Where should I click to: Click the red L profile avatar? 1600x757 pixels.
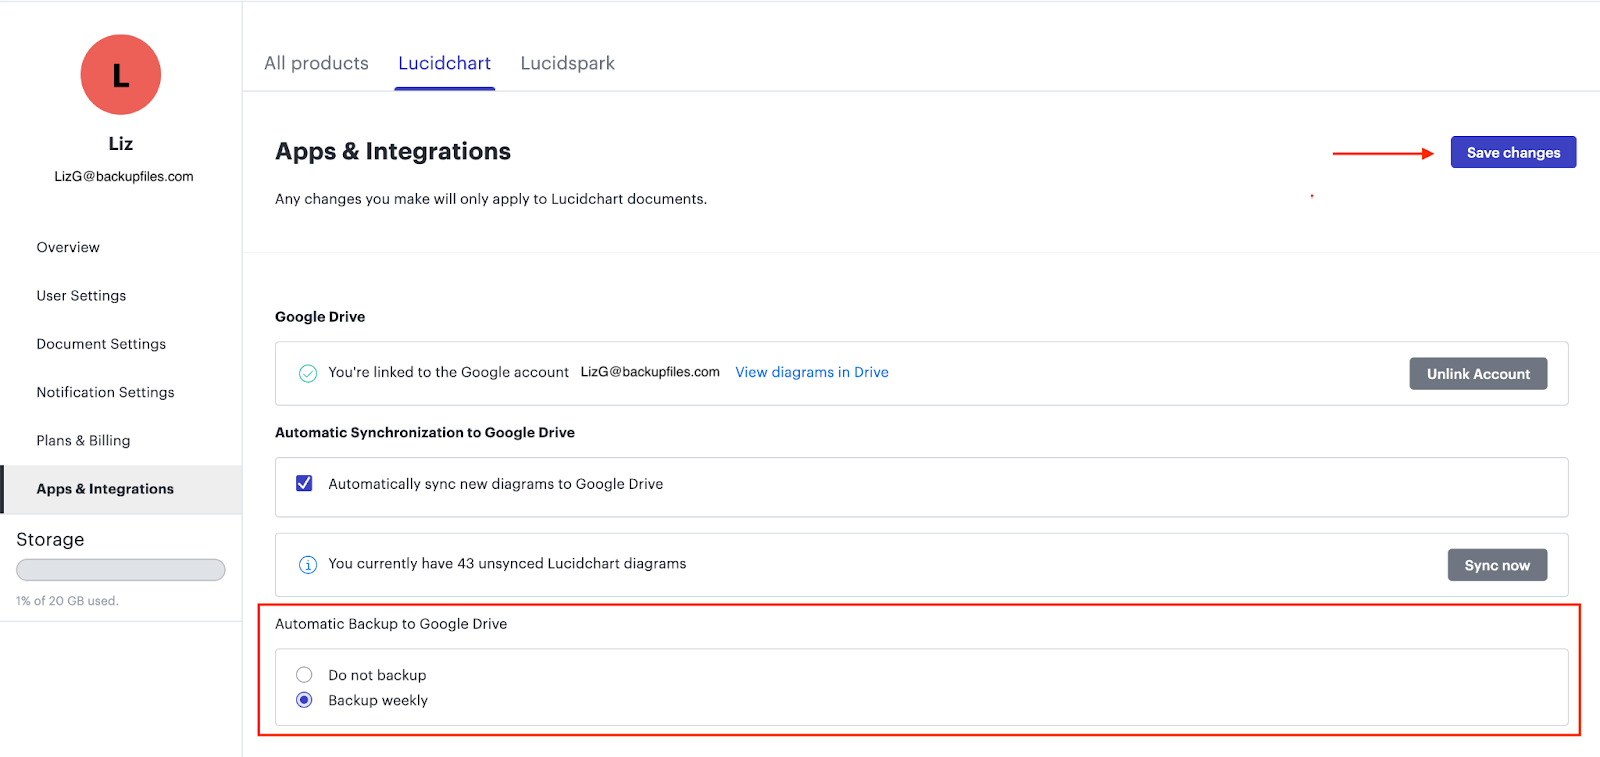tap(121, 75)
